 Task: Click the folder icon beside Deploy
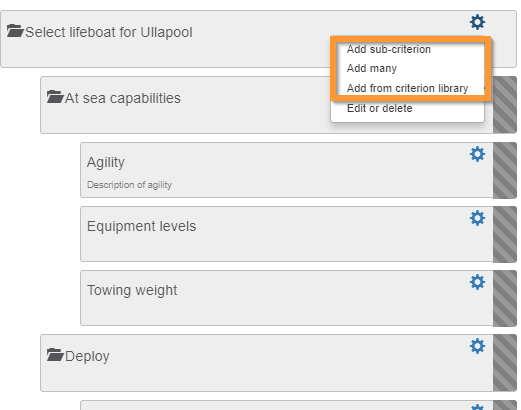pyautogui.click(x=55, y=355)
